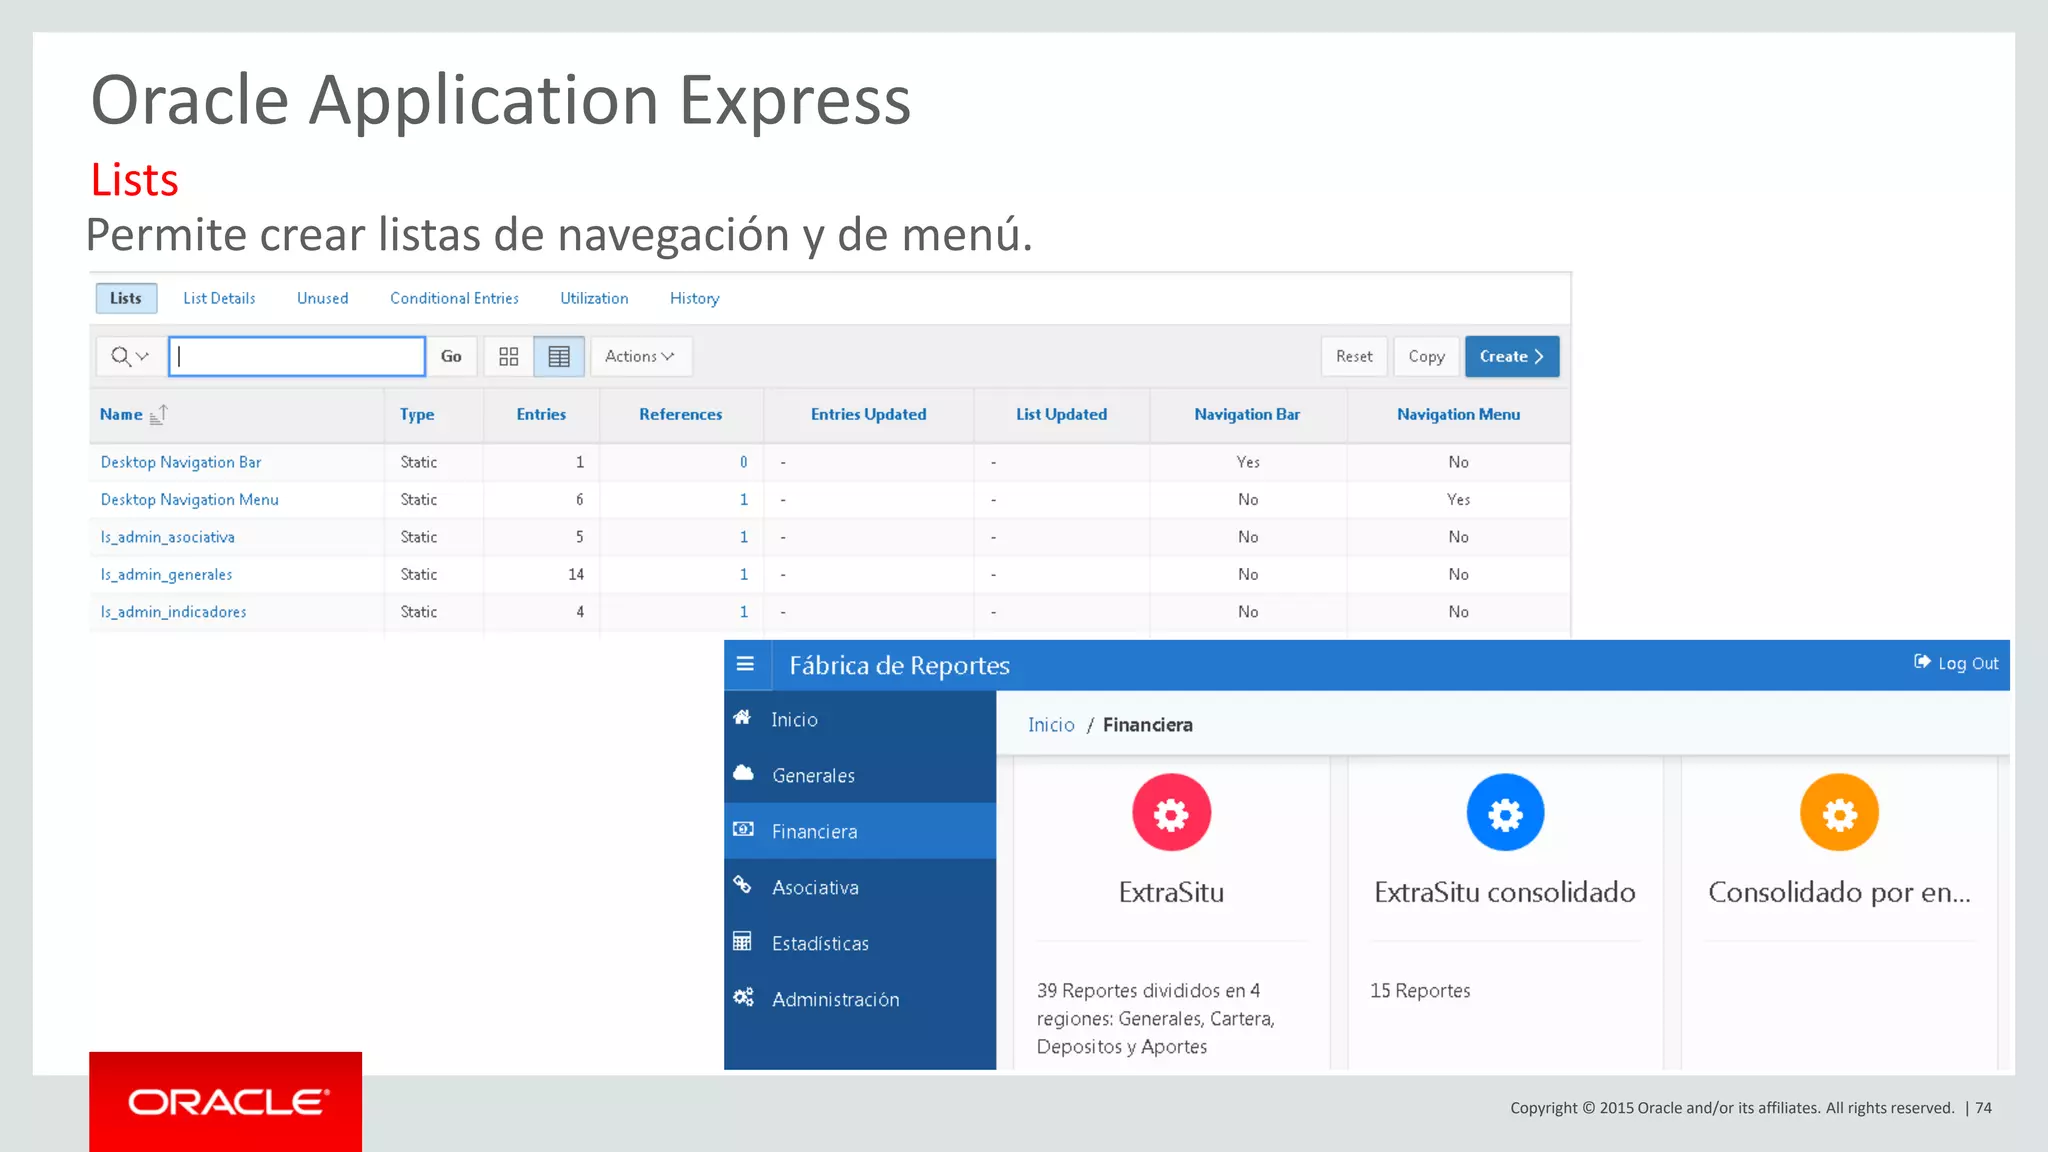Click the Inicio breadcrumb link
The image size is (2048, 1152).
coord(1051,725)
